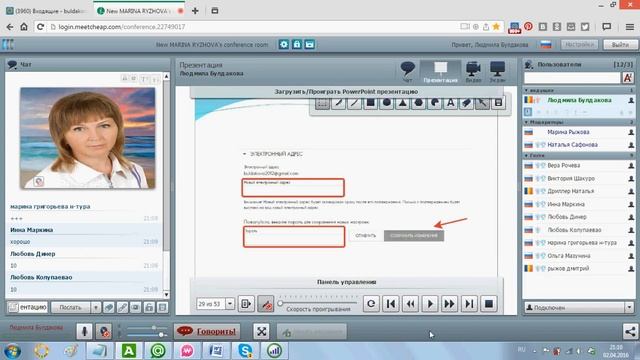Click the Pinterest extension icon
This screenshot has width=640, height=360.
[x=528, y=27]
